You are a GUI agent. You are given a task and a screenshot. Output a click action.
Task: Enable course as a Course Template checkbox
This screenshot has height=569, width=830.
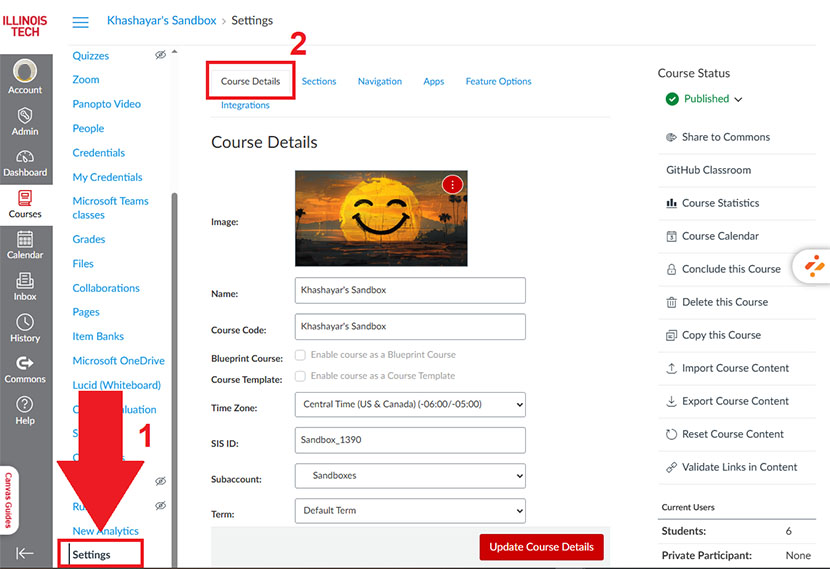(x=300, y=377)
